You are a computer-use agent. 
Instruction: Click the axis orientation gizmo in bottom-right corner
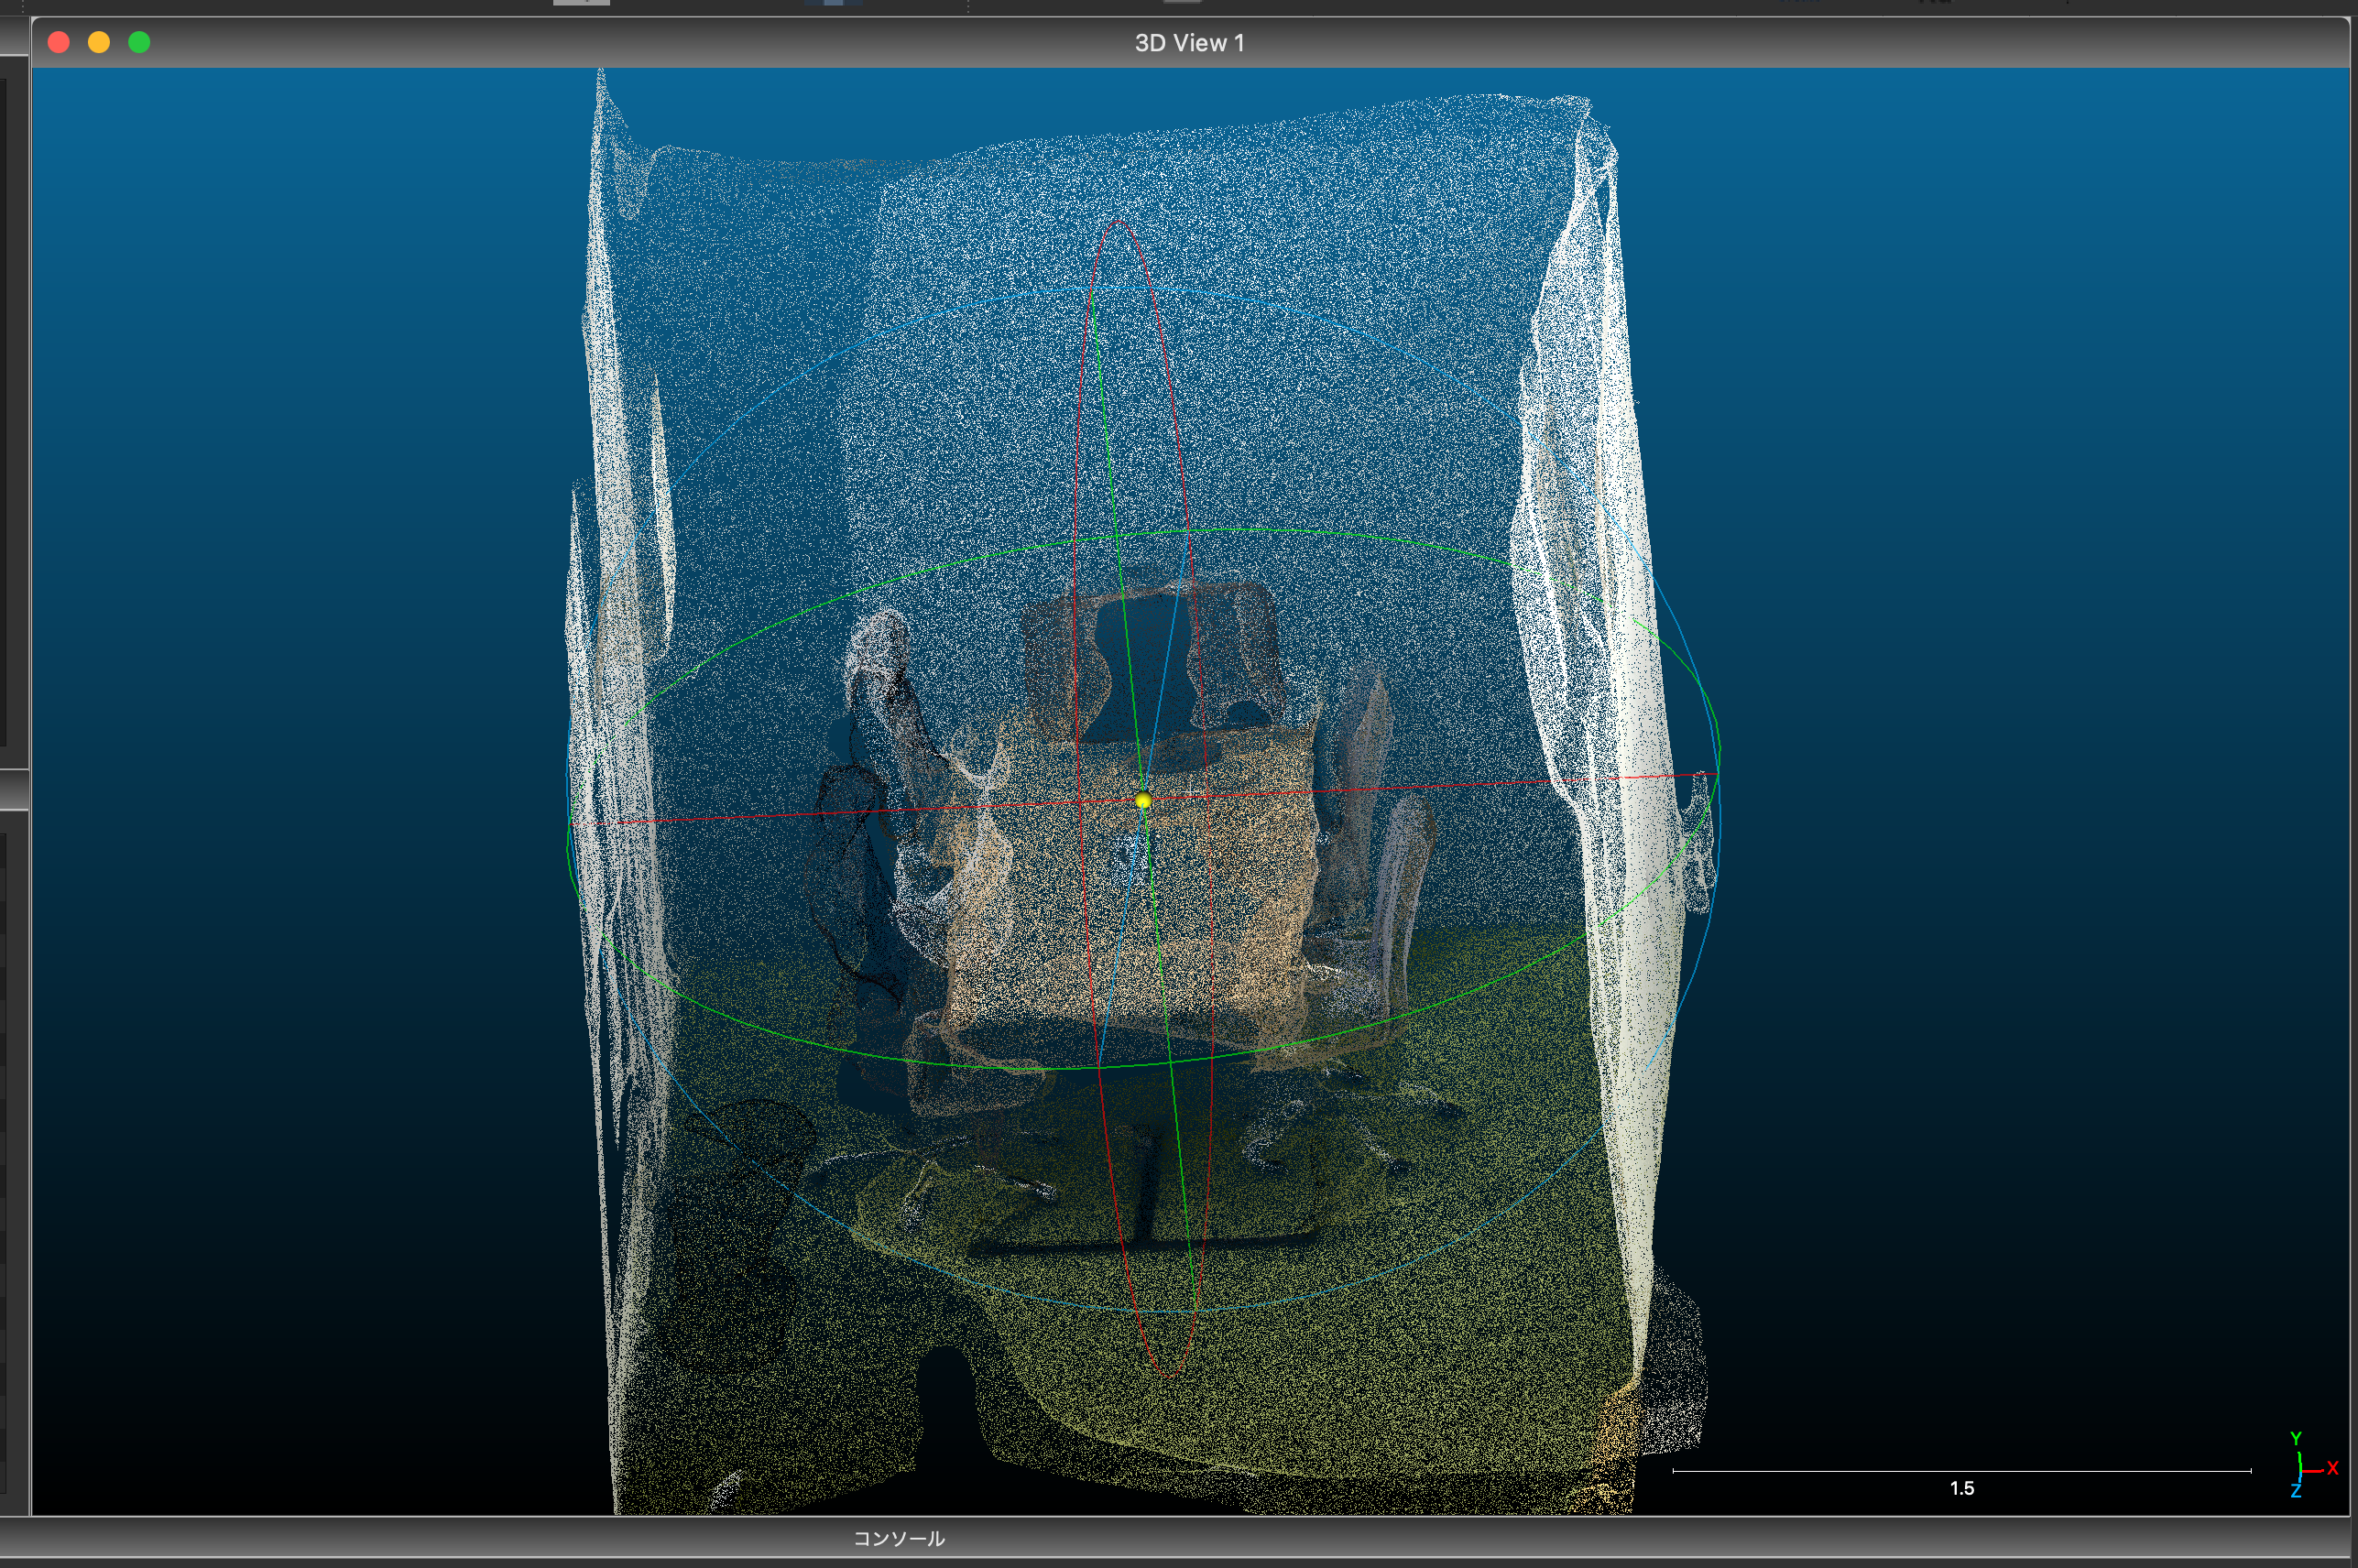pos(2300,1470)
